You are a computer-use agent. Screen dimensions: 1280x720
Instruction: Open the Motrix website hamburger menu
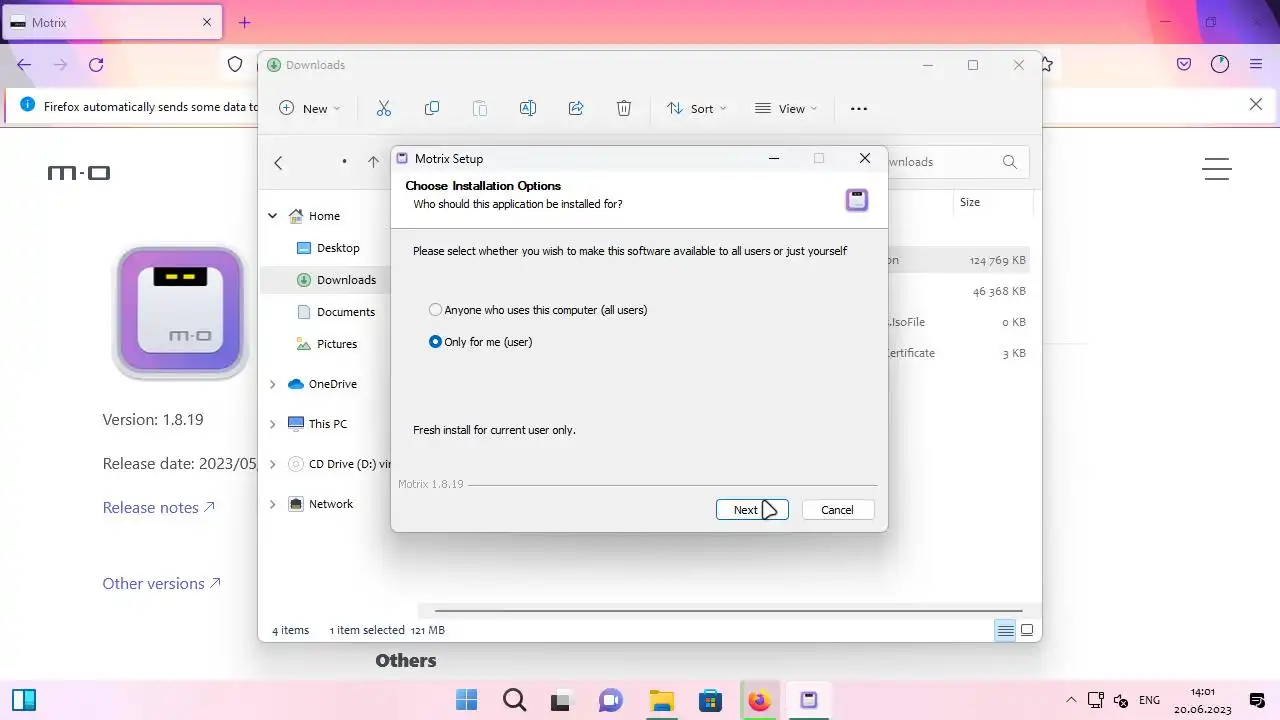pyautogui.click(x=1217, y=169)
